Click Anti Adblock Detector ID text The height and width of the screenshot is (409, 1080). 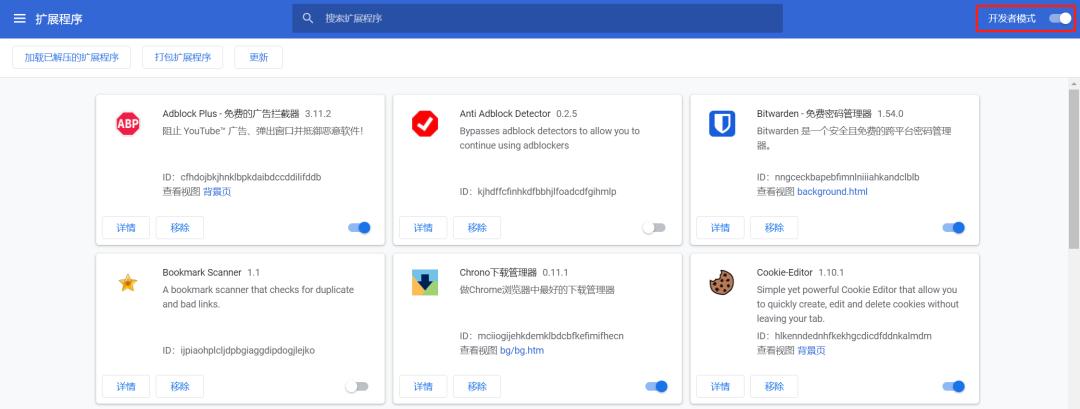point(538,191)
